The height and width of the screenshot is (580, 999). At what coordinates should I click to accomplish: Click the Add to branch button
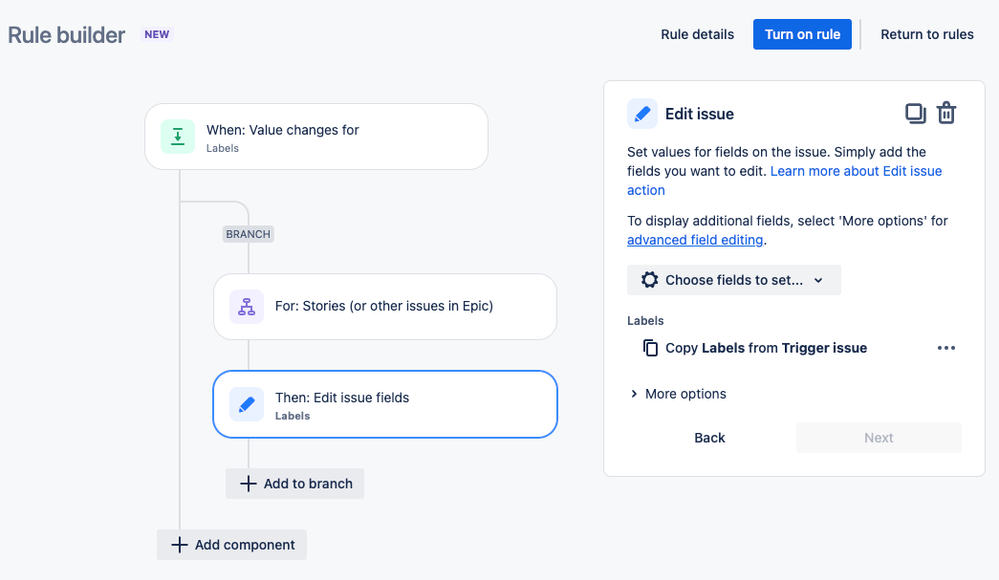(x=295, y=484)
